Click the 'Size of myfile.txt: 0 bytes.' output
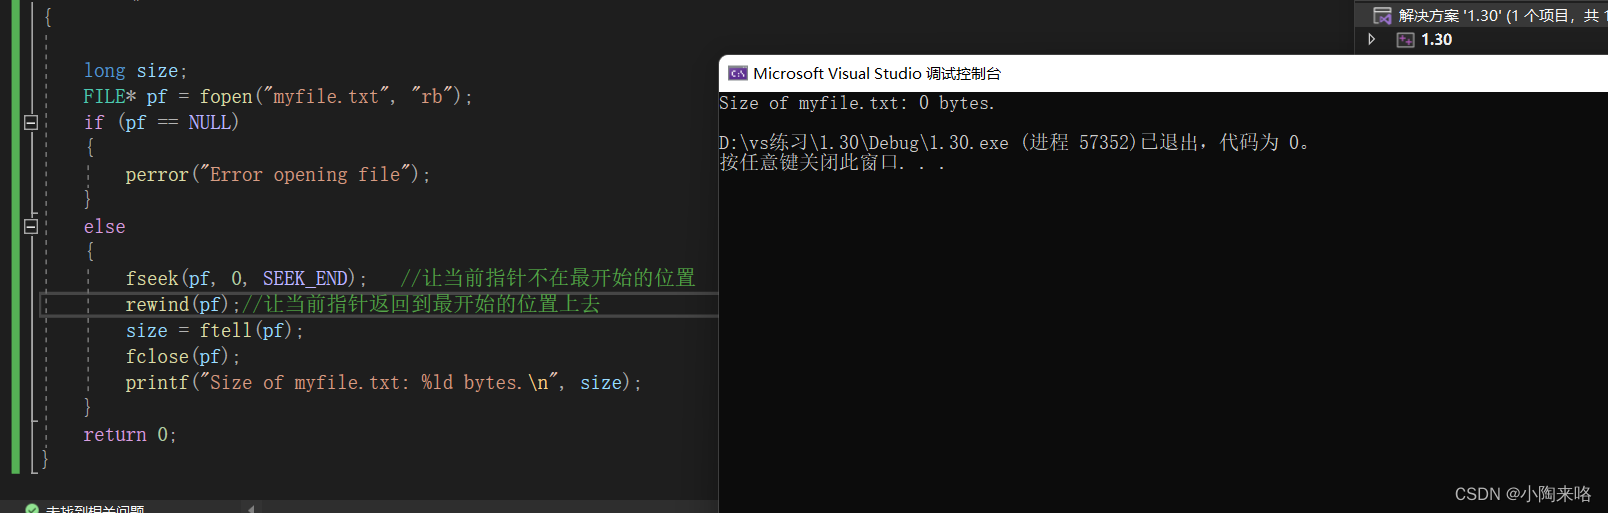The image size is (1608, 513). [856, 103]
